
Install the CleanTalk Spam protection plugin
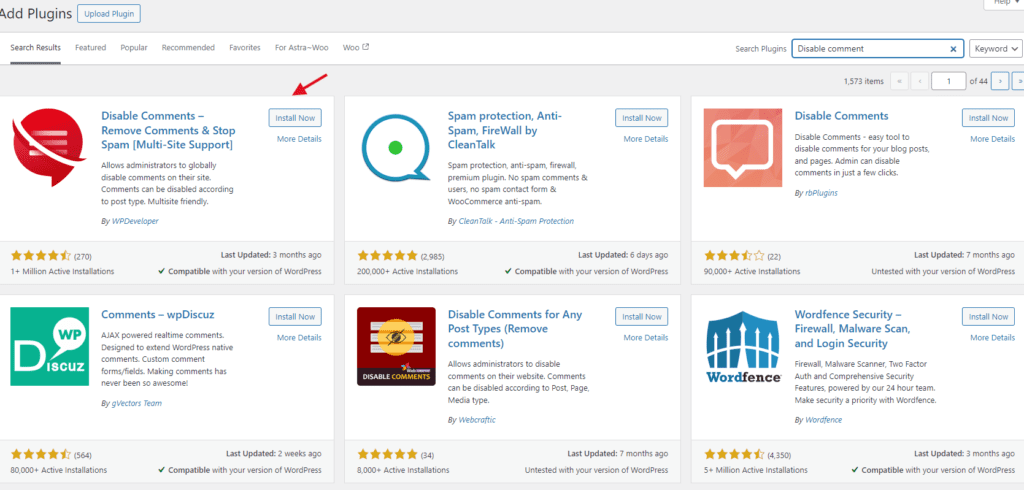click(642, 118)
